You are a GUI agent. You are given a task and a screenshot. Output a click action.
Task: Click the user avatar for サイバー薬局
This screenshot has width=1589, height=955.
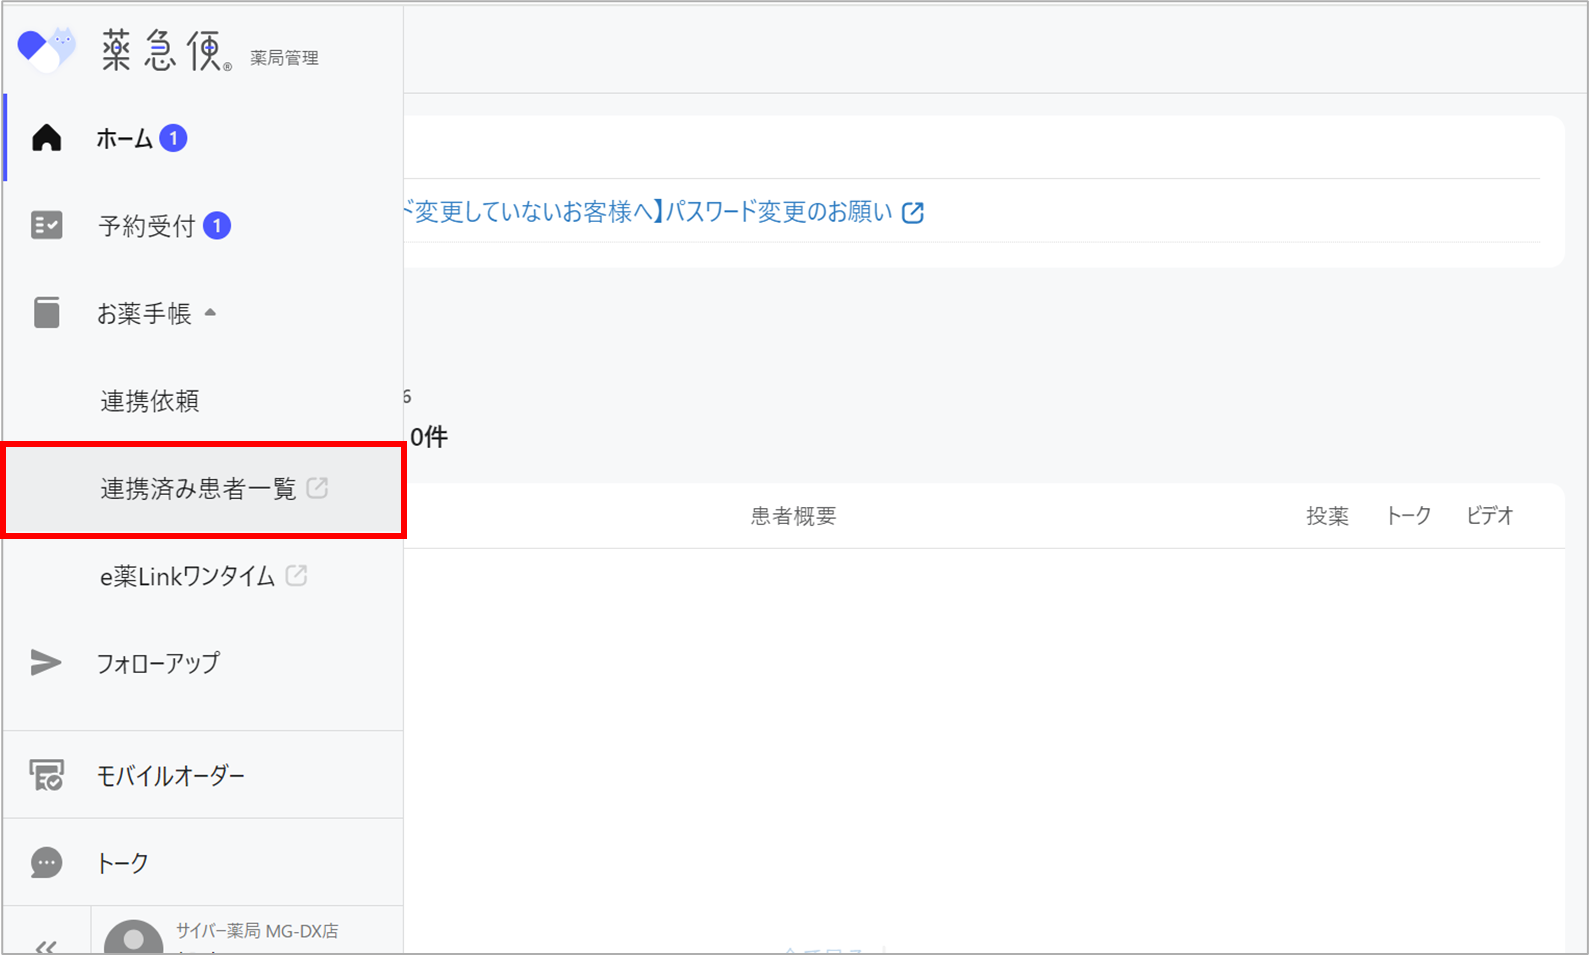(133, 938)
